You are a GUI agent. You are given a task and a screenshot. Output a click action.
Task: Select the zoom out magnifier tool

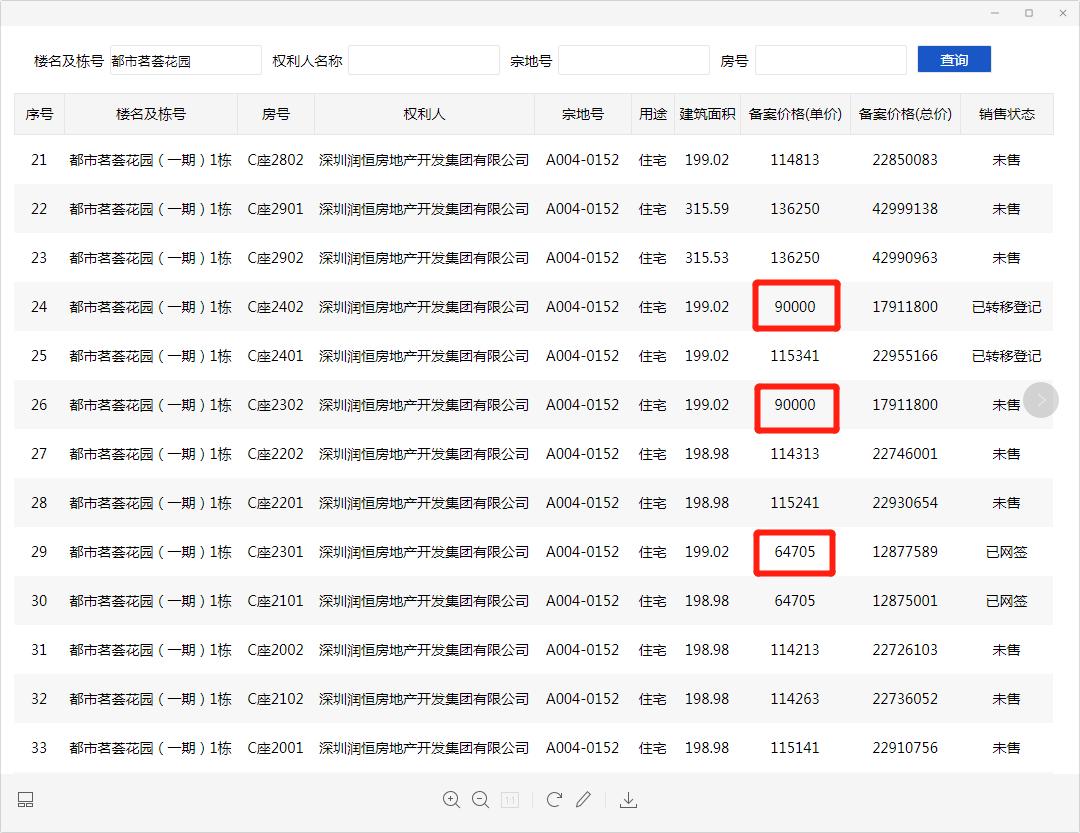(481, 800)
